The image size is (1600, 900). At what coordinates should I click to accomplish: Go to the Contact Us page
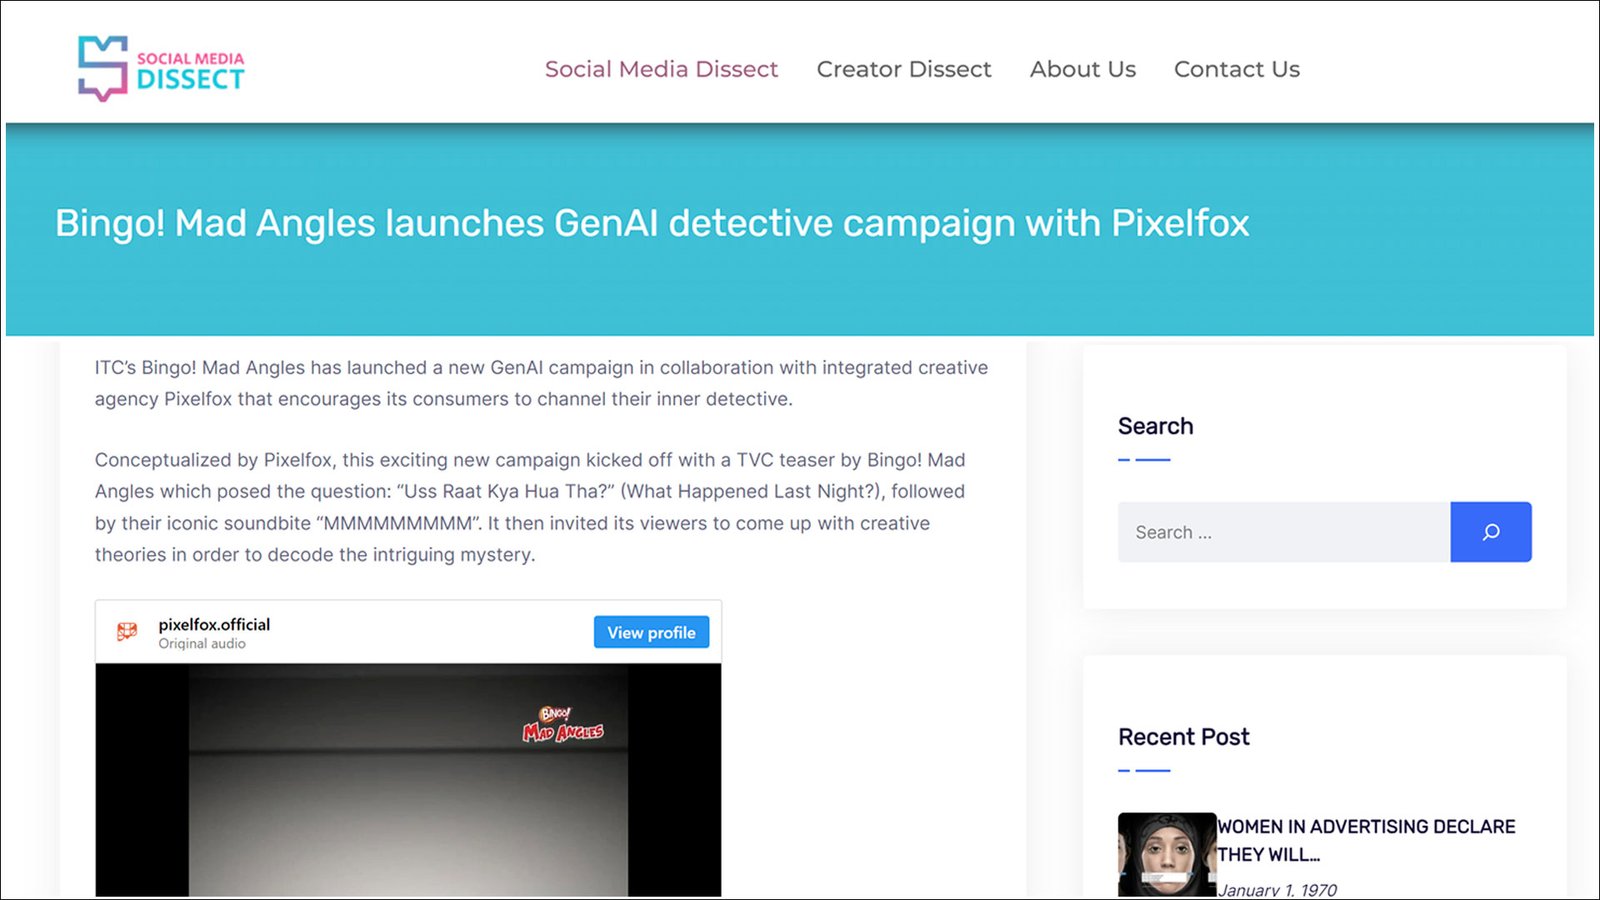coord(1237,69)
